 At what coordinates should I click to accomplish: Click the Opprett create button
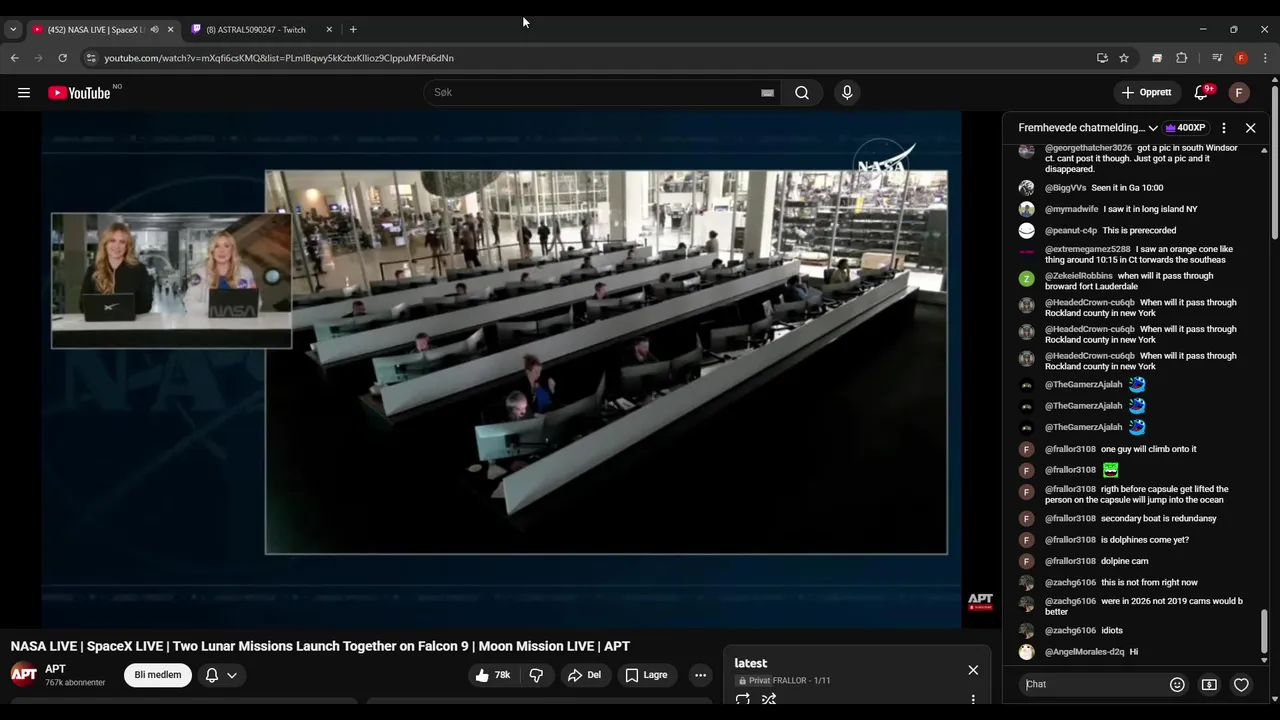point(1146,93)
